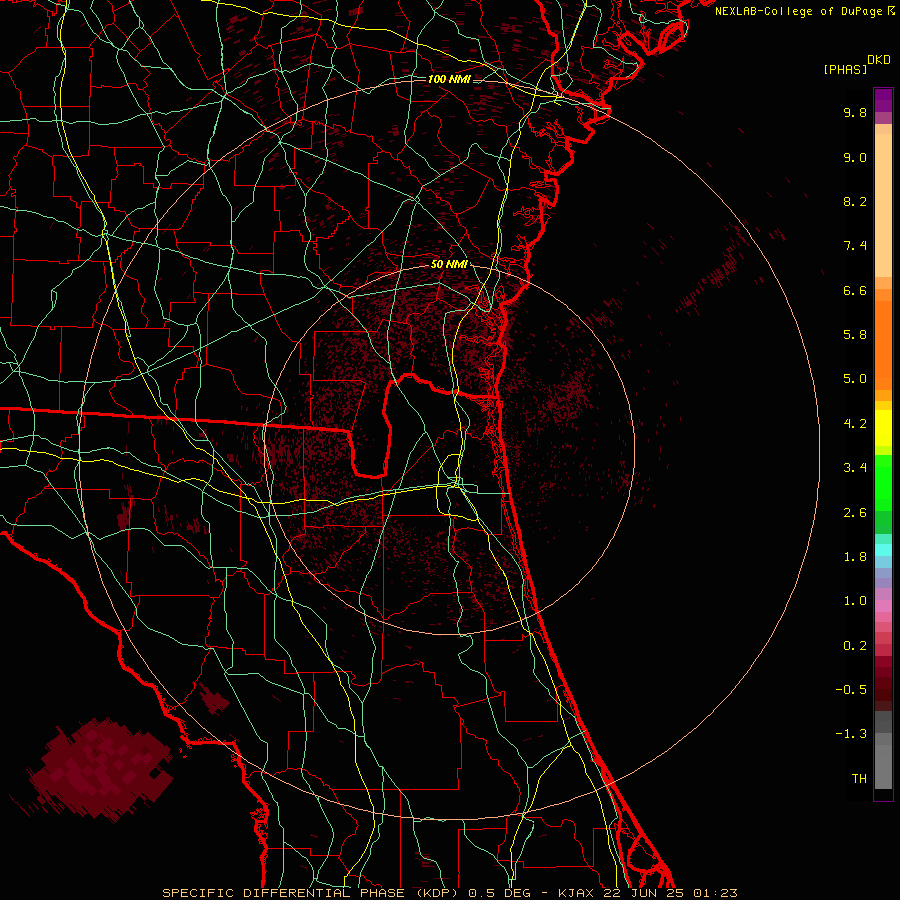Click the 1.8 scale value
900x900 pixels.
pos(855,557)
